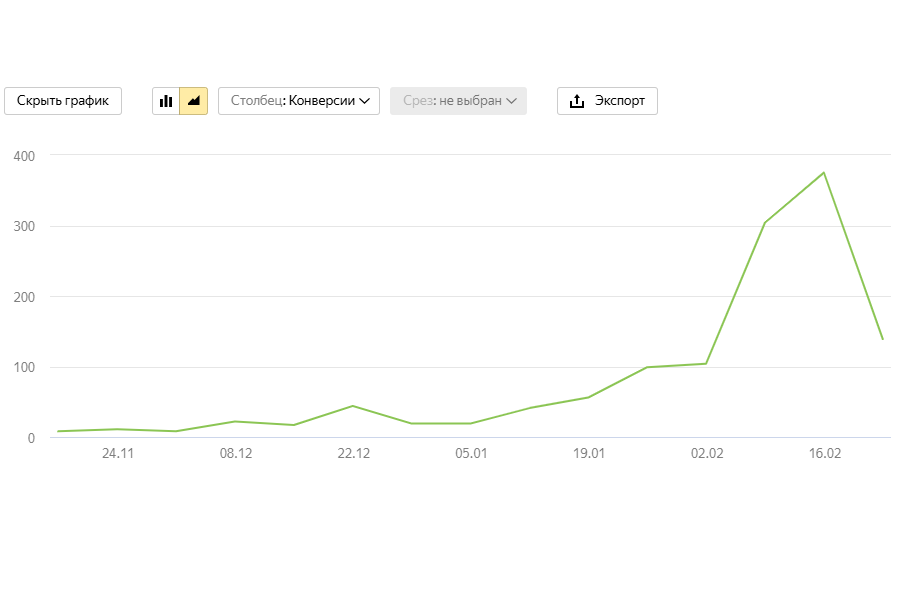
Task: Click the line point above the 19.01 label
Action: click(589, 397)
